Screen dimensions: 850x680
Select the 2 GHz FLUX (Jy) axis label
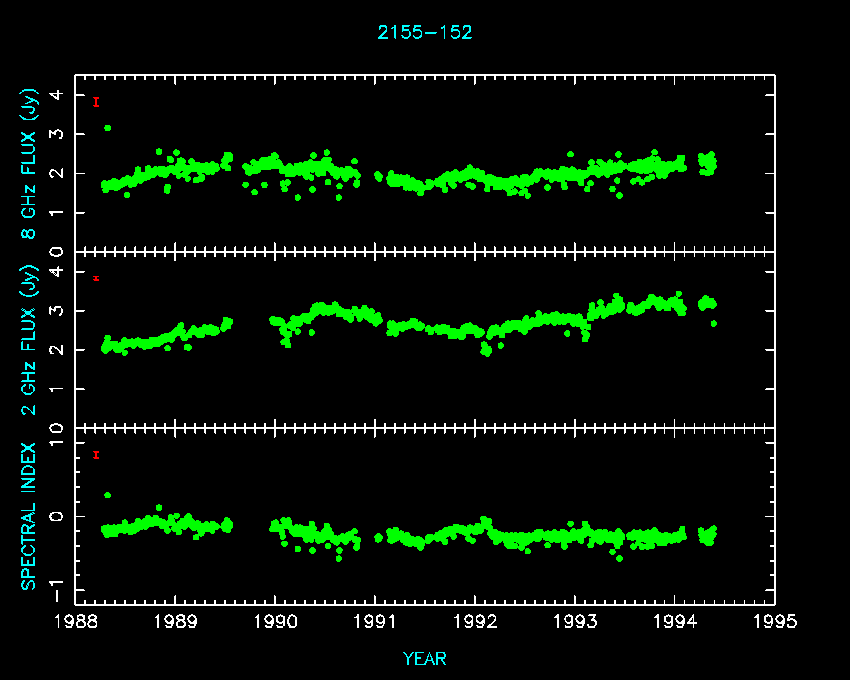click(x=29, y=340)
